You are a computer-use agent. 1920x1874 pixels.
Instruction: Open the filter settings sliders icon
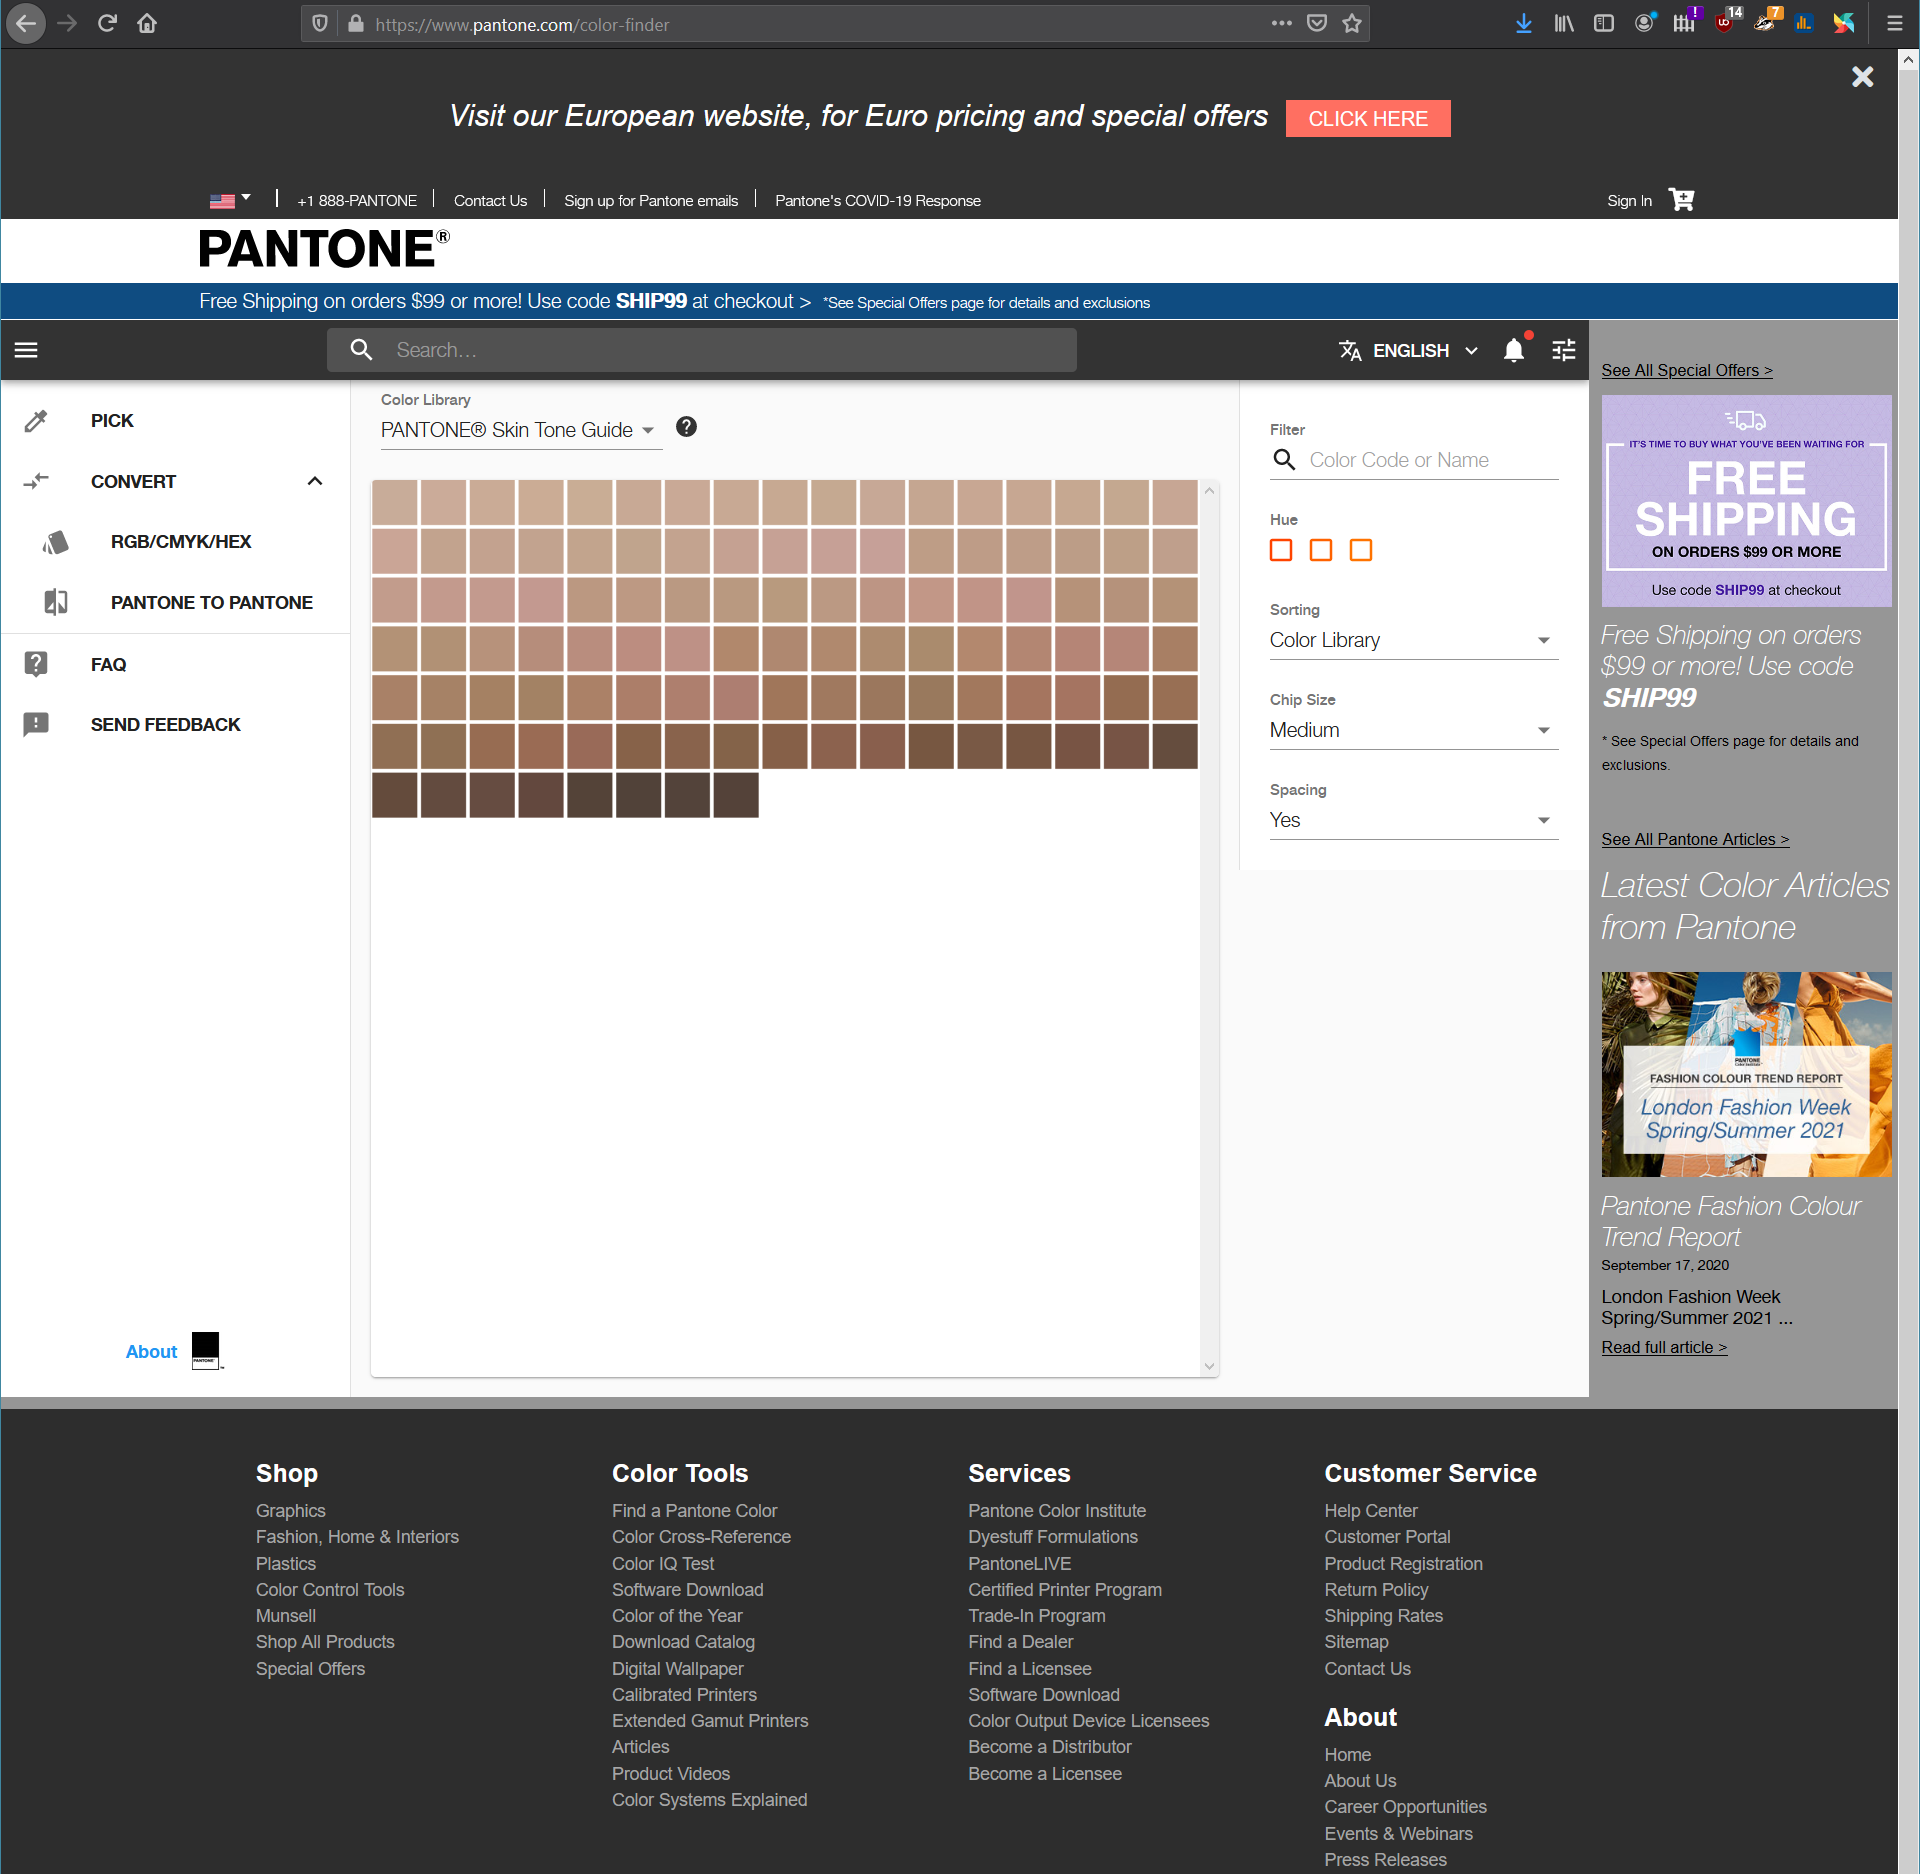coord(1563,350)
